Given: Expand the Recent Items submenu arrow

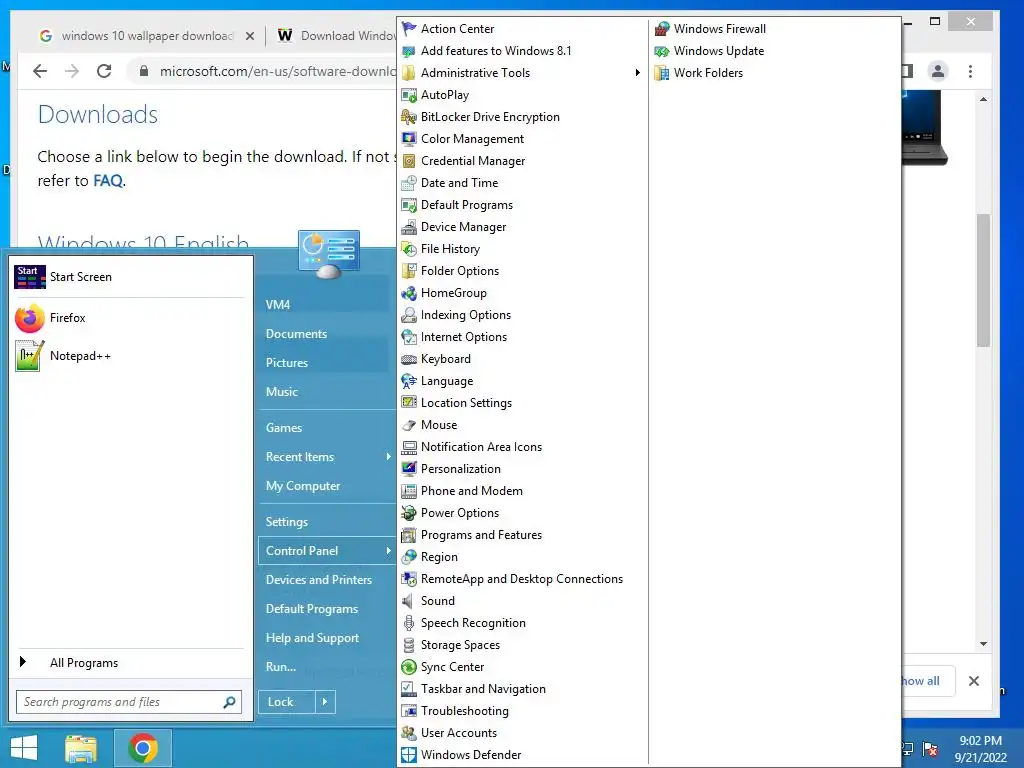Looking at the screenshot, I should 388,456.
